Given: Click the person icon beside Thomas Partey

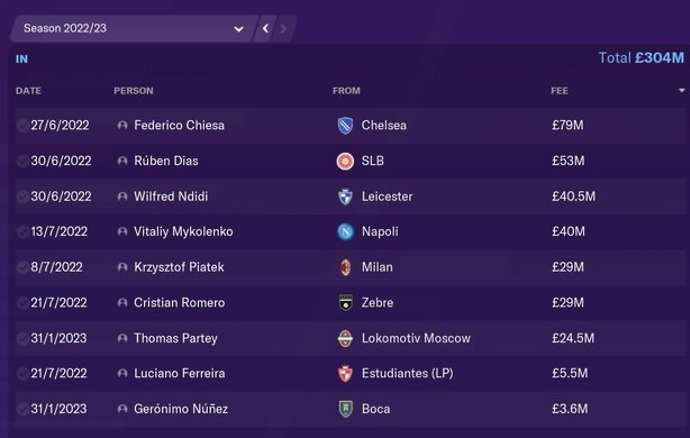Looking at the screenshot, I should pos(122,338).
